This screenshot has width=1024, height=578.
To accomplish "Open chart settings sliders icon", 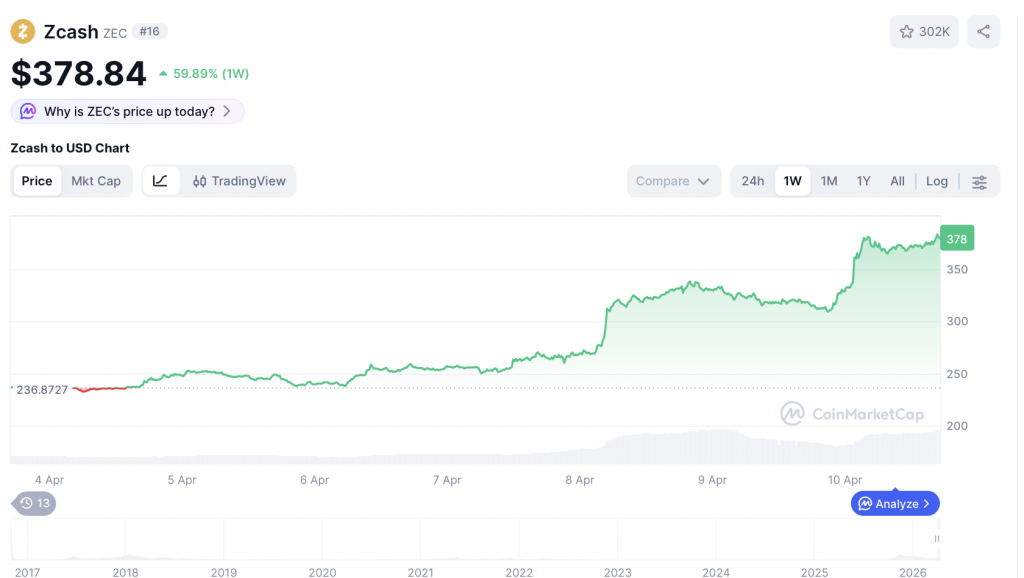I will pyautogui.click(x=979, y=181).
